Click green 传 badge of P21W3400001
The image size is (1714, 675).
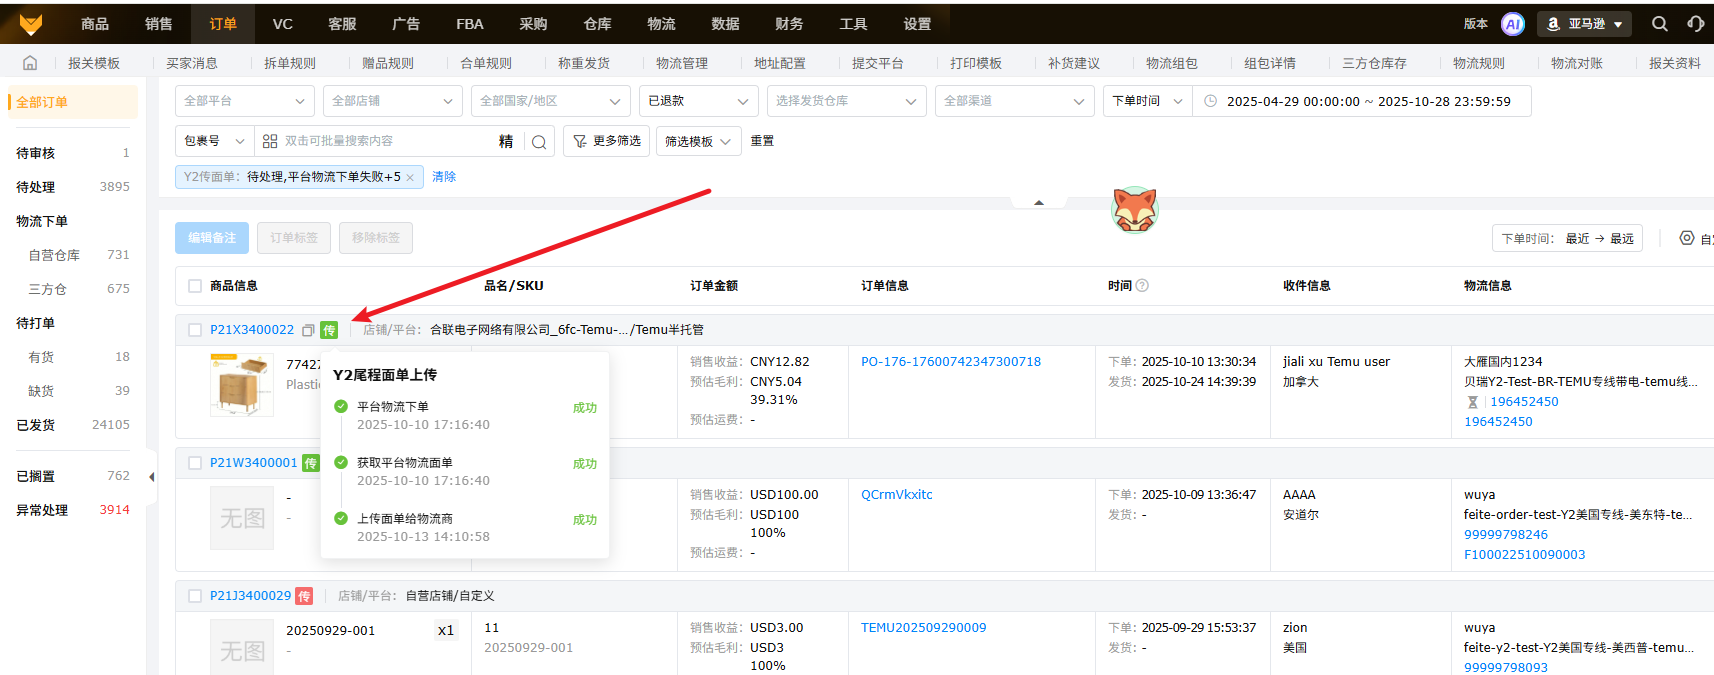coord(310,463)
